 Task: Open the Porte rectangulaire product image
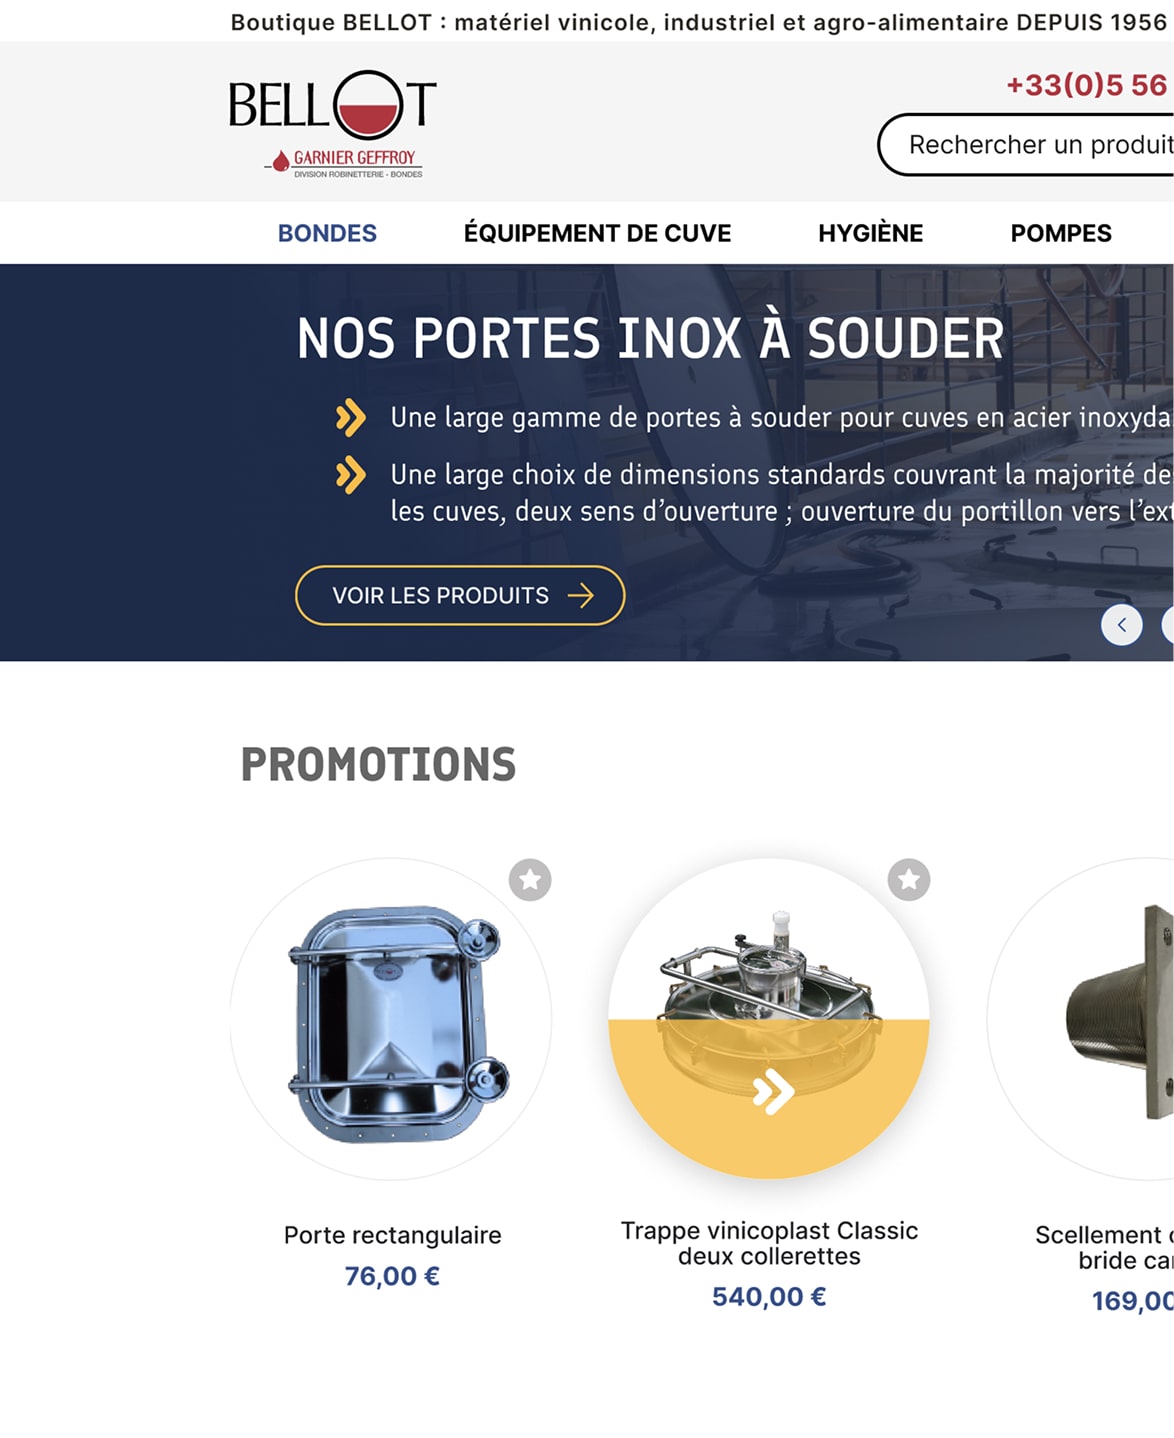(x=391, y=1019)
